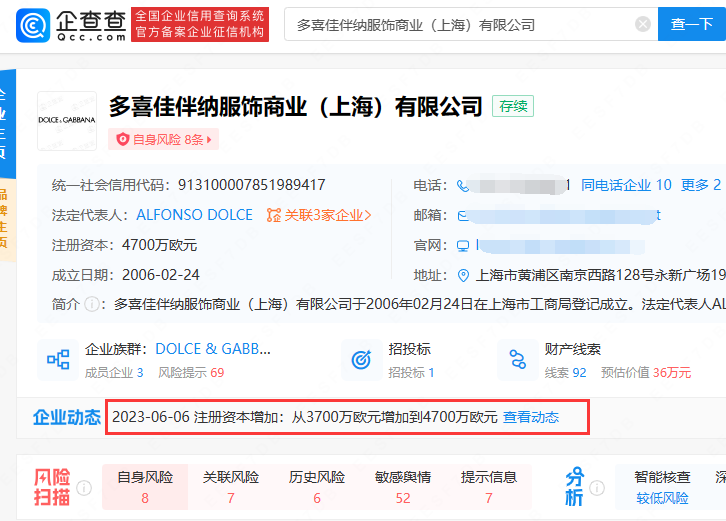726x521 pixels.
Task: Open 智能核查 较低风险 item
Action: pos(662,487)
